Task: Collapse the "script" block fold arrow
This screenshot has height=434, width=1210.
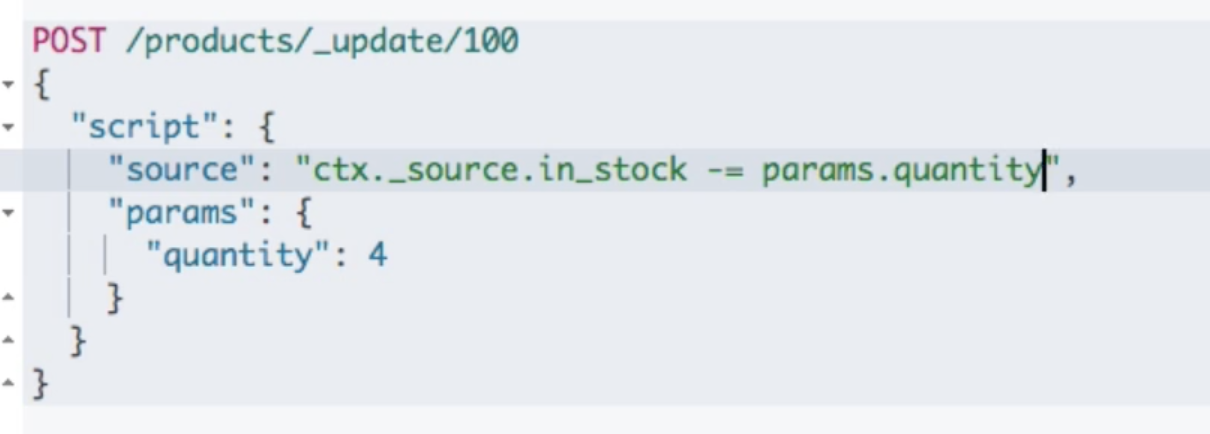Action: coord(7,127)
